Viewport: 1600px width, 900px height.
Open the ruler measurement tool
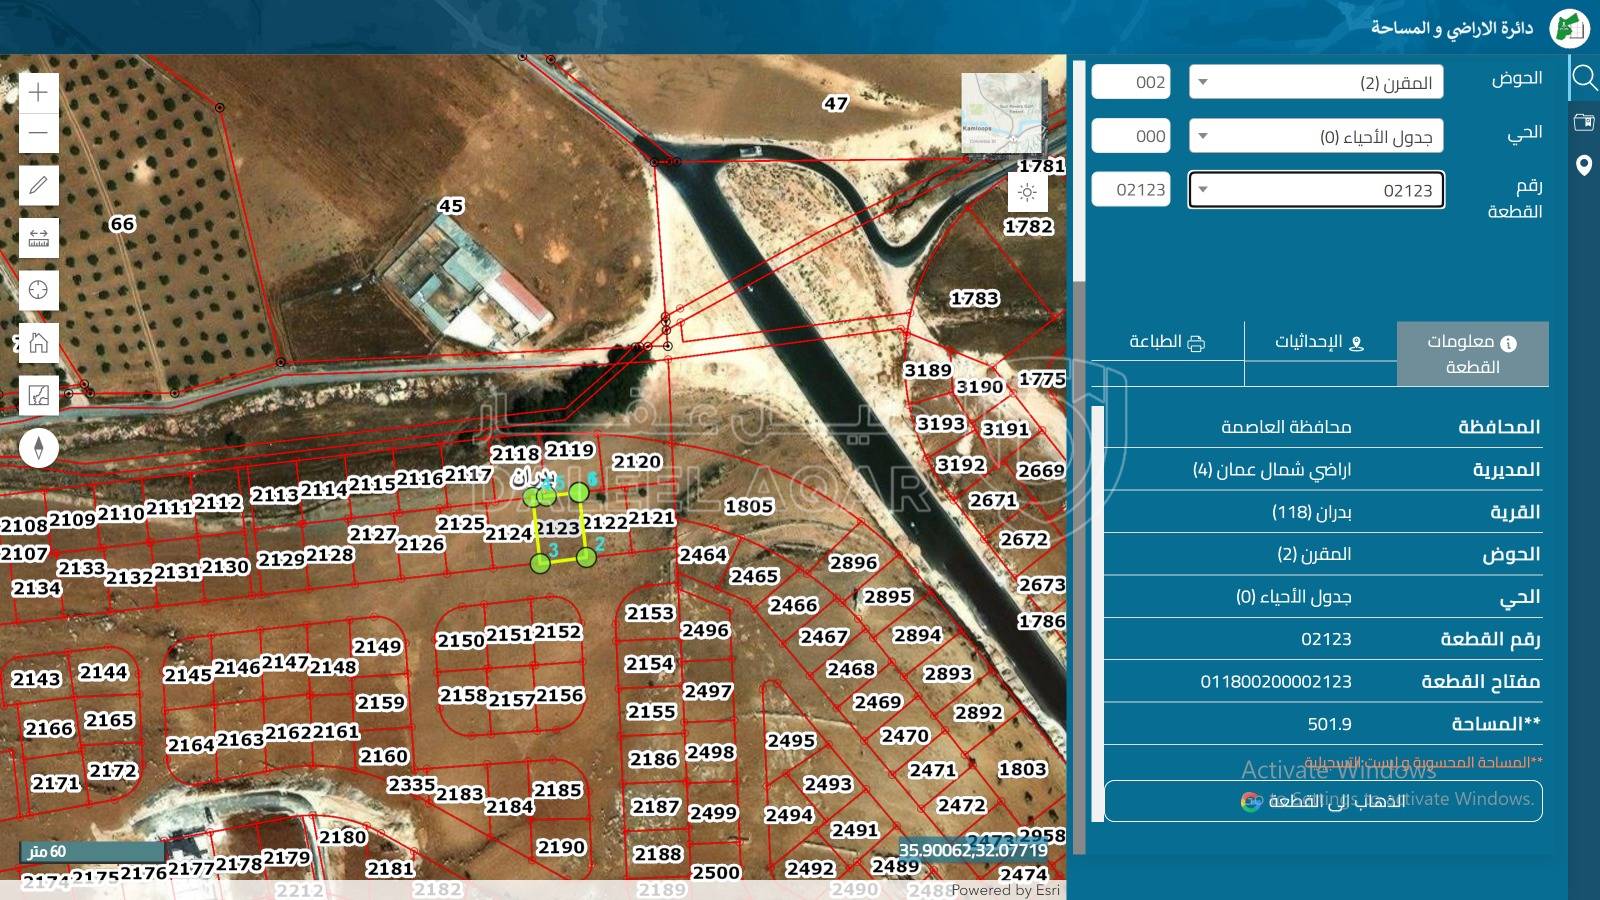[38, 238]
